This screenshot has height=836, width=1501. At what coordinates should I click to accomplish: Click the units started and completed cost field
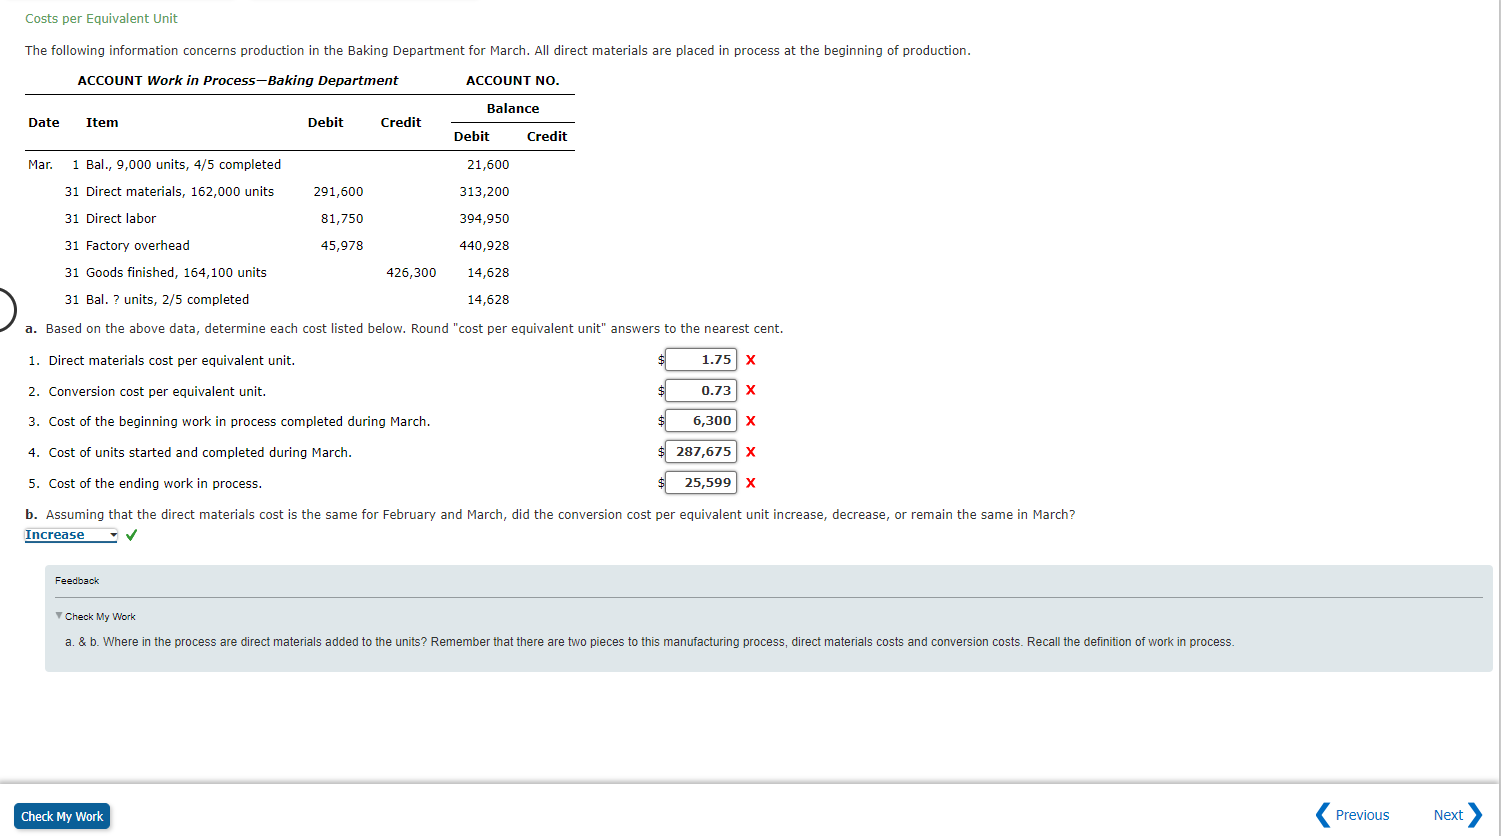[x=700, y=451]
